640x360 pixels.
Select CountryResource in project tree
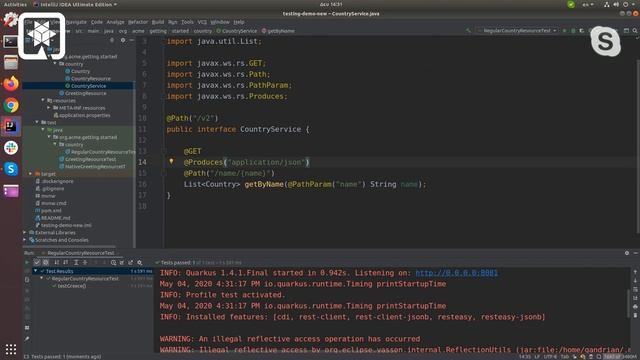[91, 78]
